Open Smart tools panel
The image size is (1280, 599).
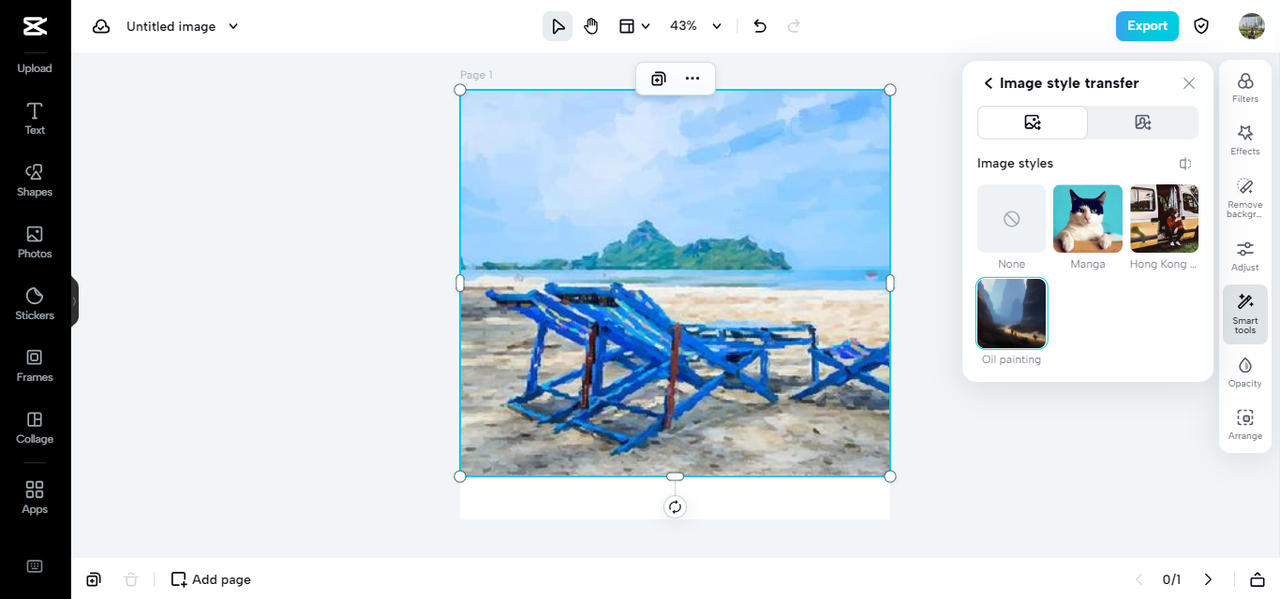point(1245,314)
